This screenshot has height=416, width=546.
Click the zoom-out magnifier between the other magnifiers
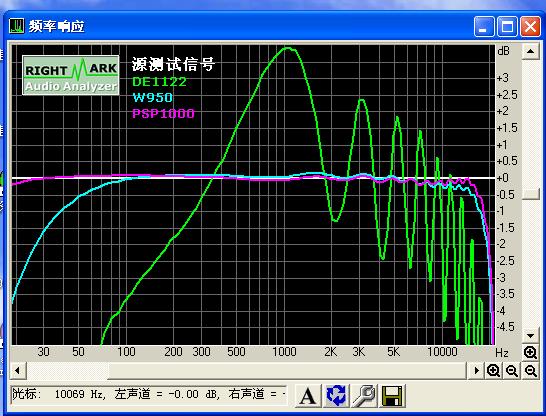pyautogui.click(x=512, y=370)
